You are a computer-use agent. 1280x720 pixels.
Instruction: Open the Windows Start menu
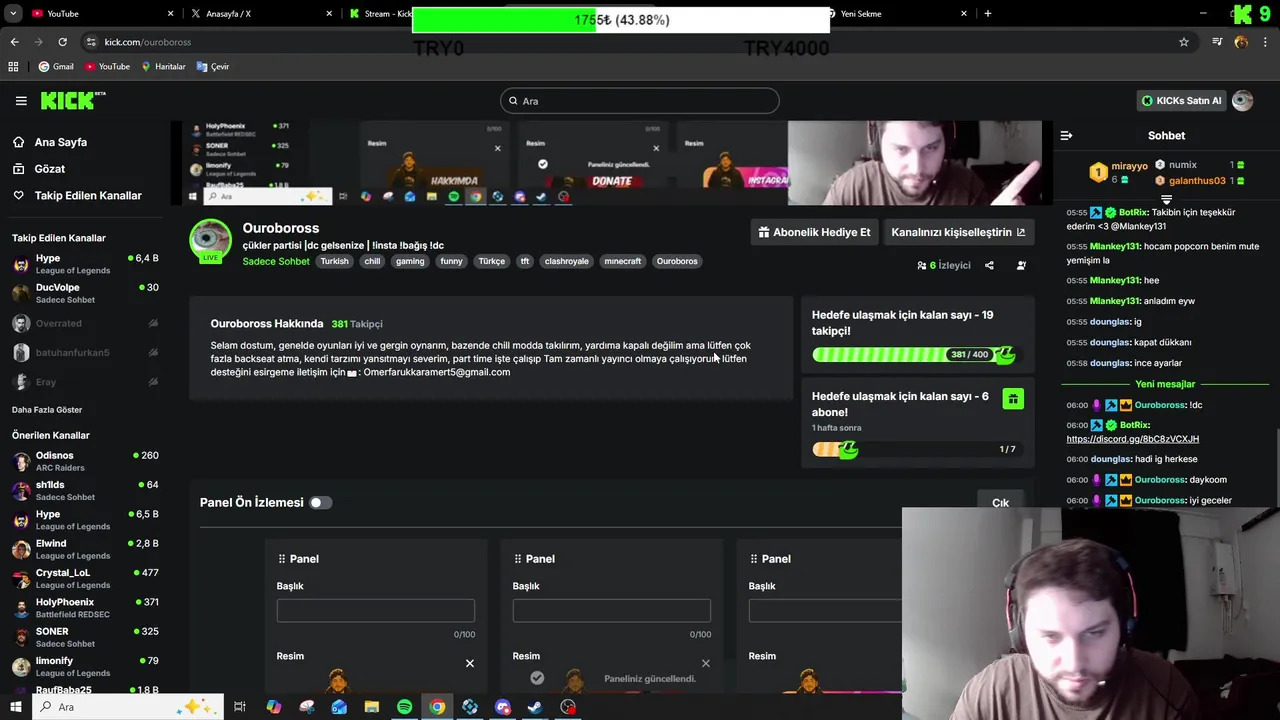pyautogui.click(x=15, y=707)
